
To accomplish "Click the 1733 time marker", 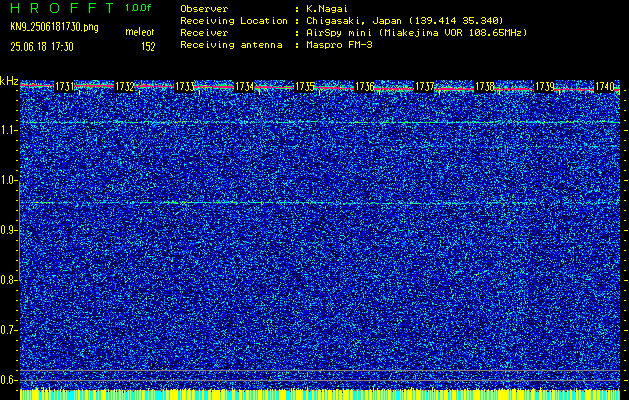I will (x=185, y=87).
